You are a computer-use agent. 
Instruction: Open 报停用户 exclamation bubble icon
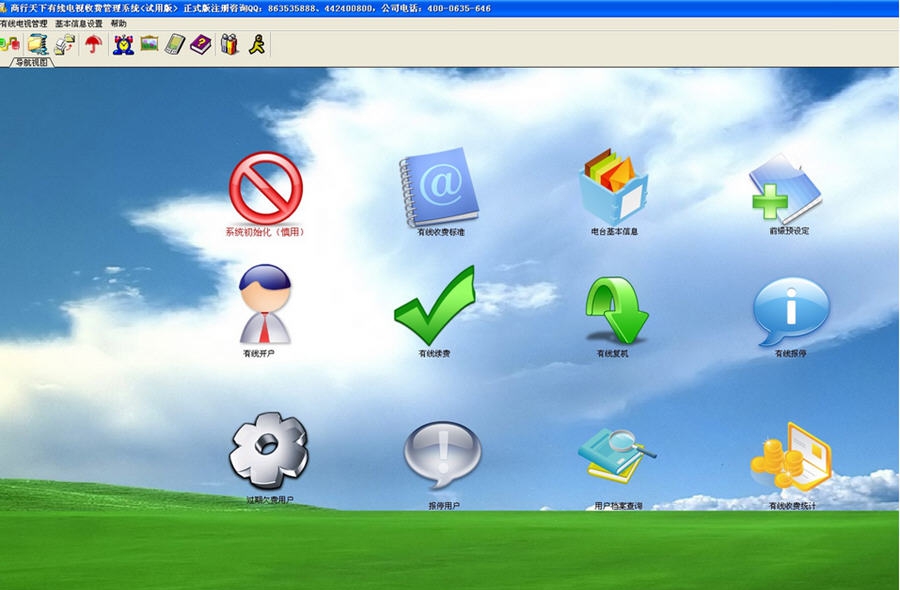tap(442, 455)
